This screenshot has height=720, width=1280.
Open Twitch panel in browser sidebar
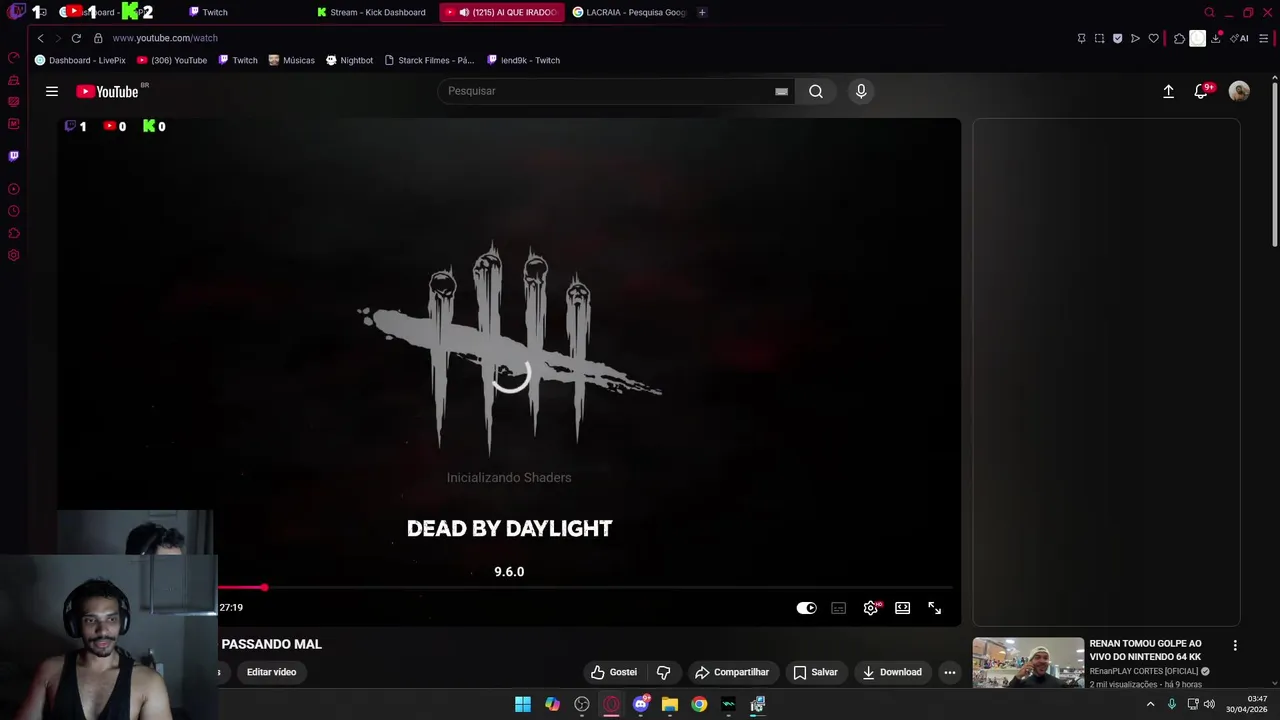tap(13, 156)
